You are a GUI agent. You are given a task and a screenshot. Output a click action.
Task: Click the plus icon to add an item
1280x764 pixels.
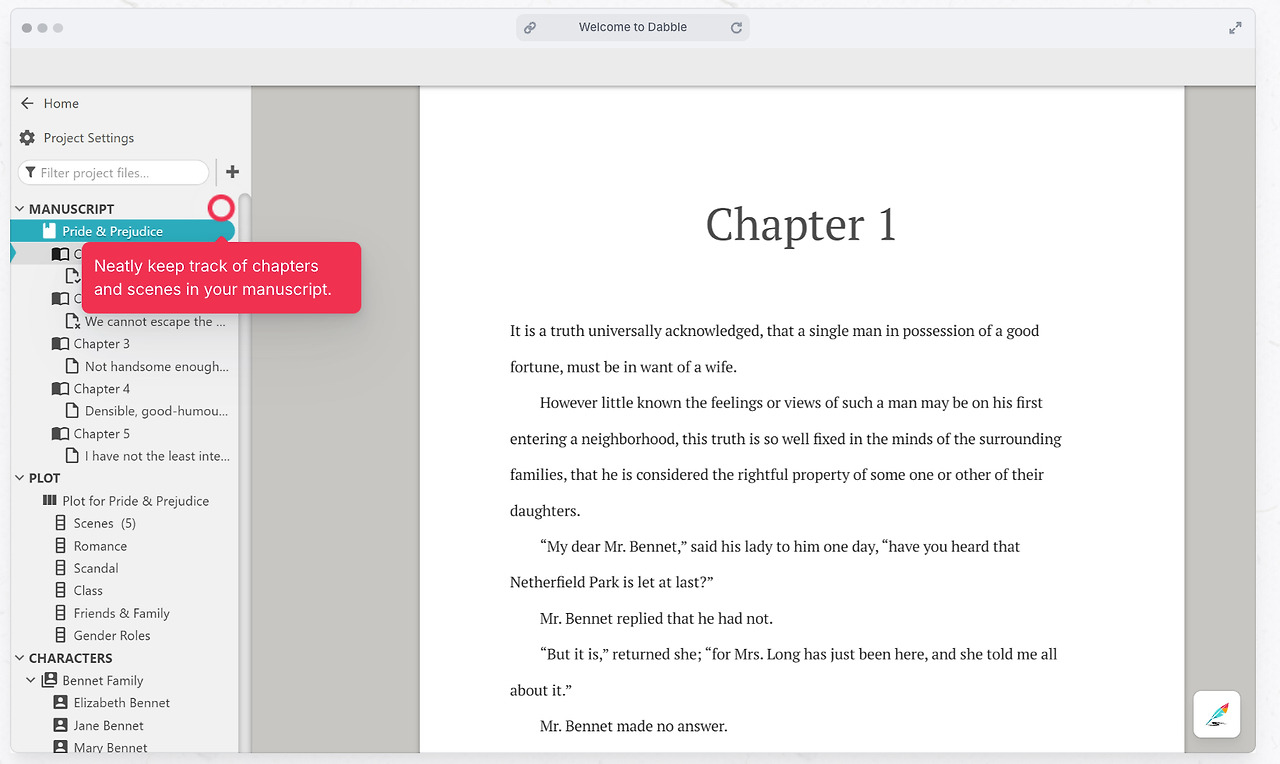click(232, 172)
